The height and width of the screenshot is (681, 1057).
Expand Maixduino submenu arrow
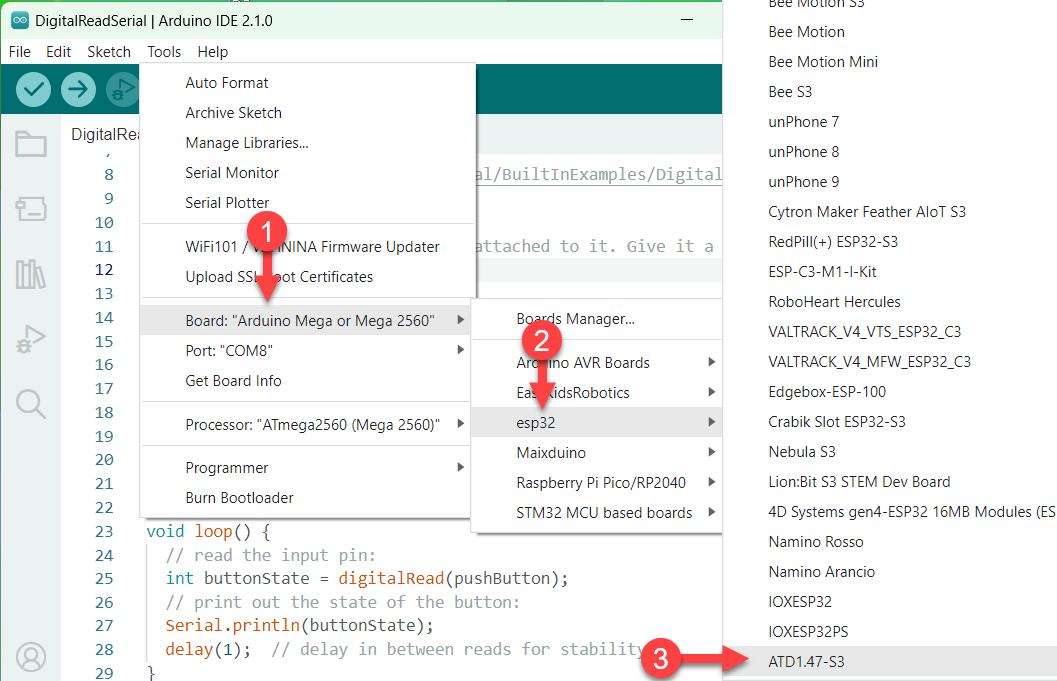711,452
